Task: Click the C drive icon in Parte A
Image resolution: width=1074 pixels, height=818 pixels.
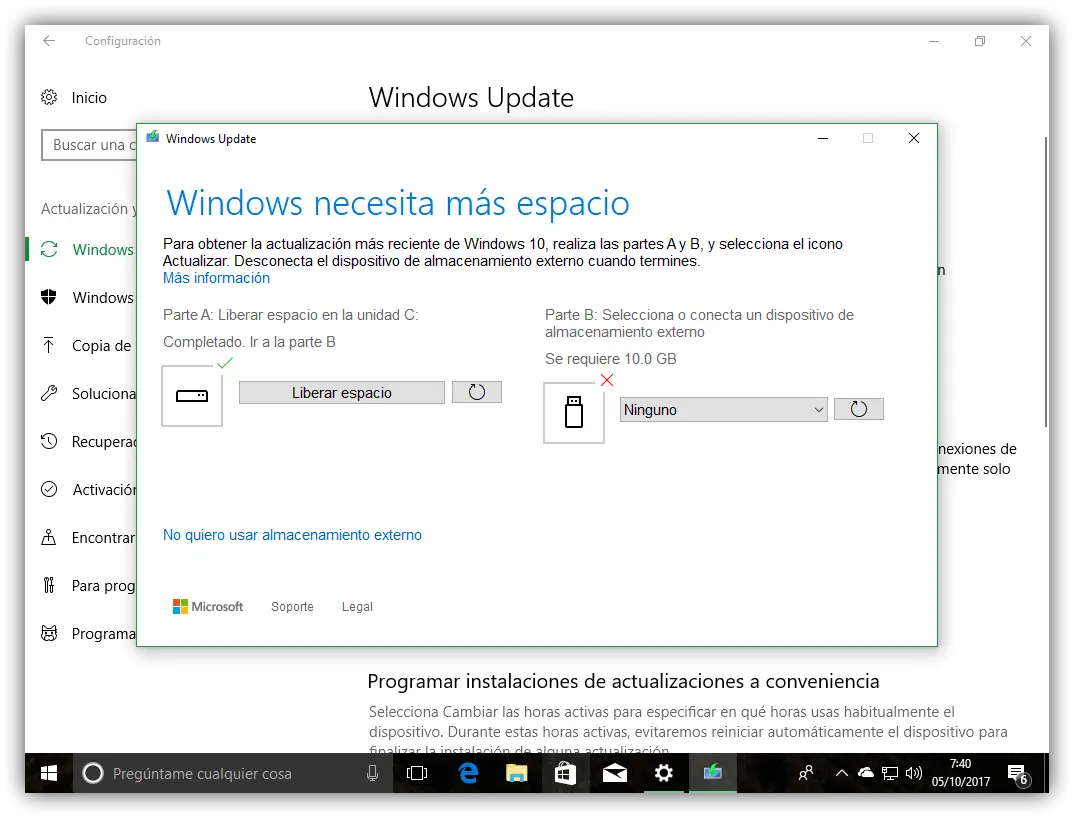Action: 192,396
